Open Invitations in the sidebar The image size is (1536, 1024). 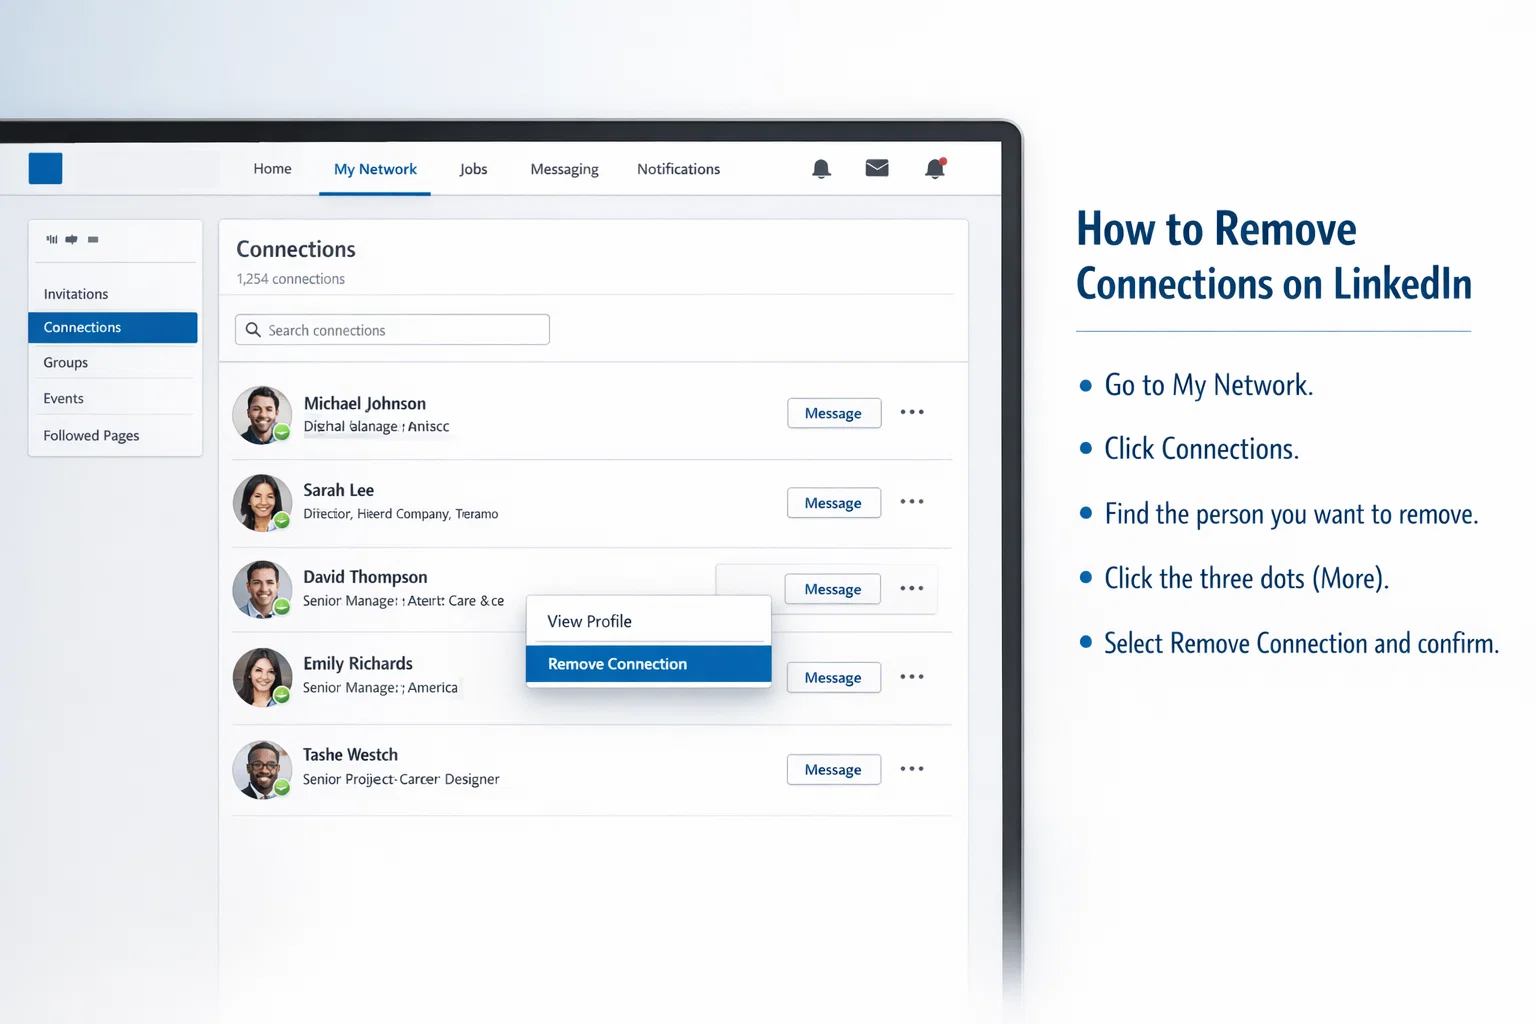76,294
